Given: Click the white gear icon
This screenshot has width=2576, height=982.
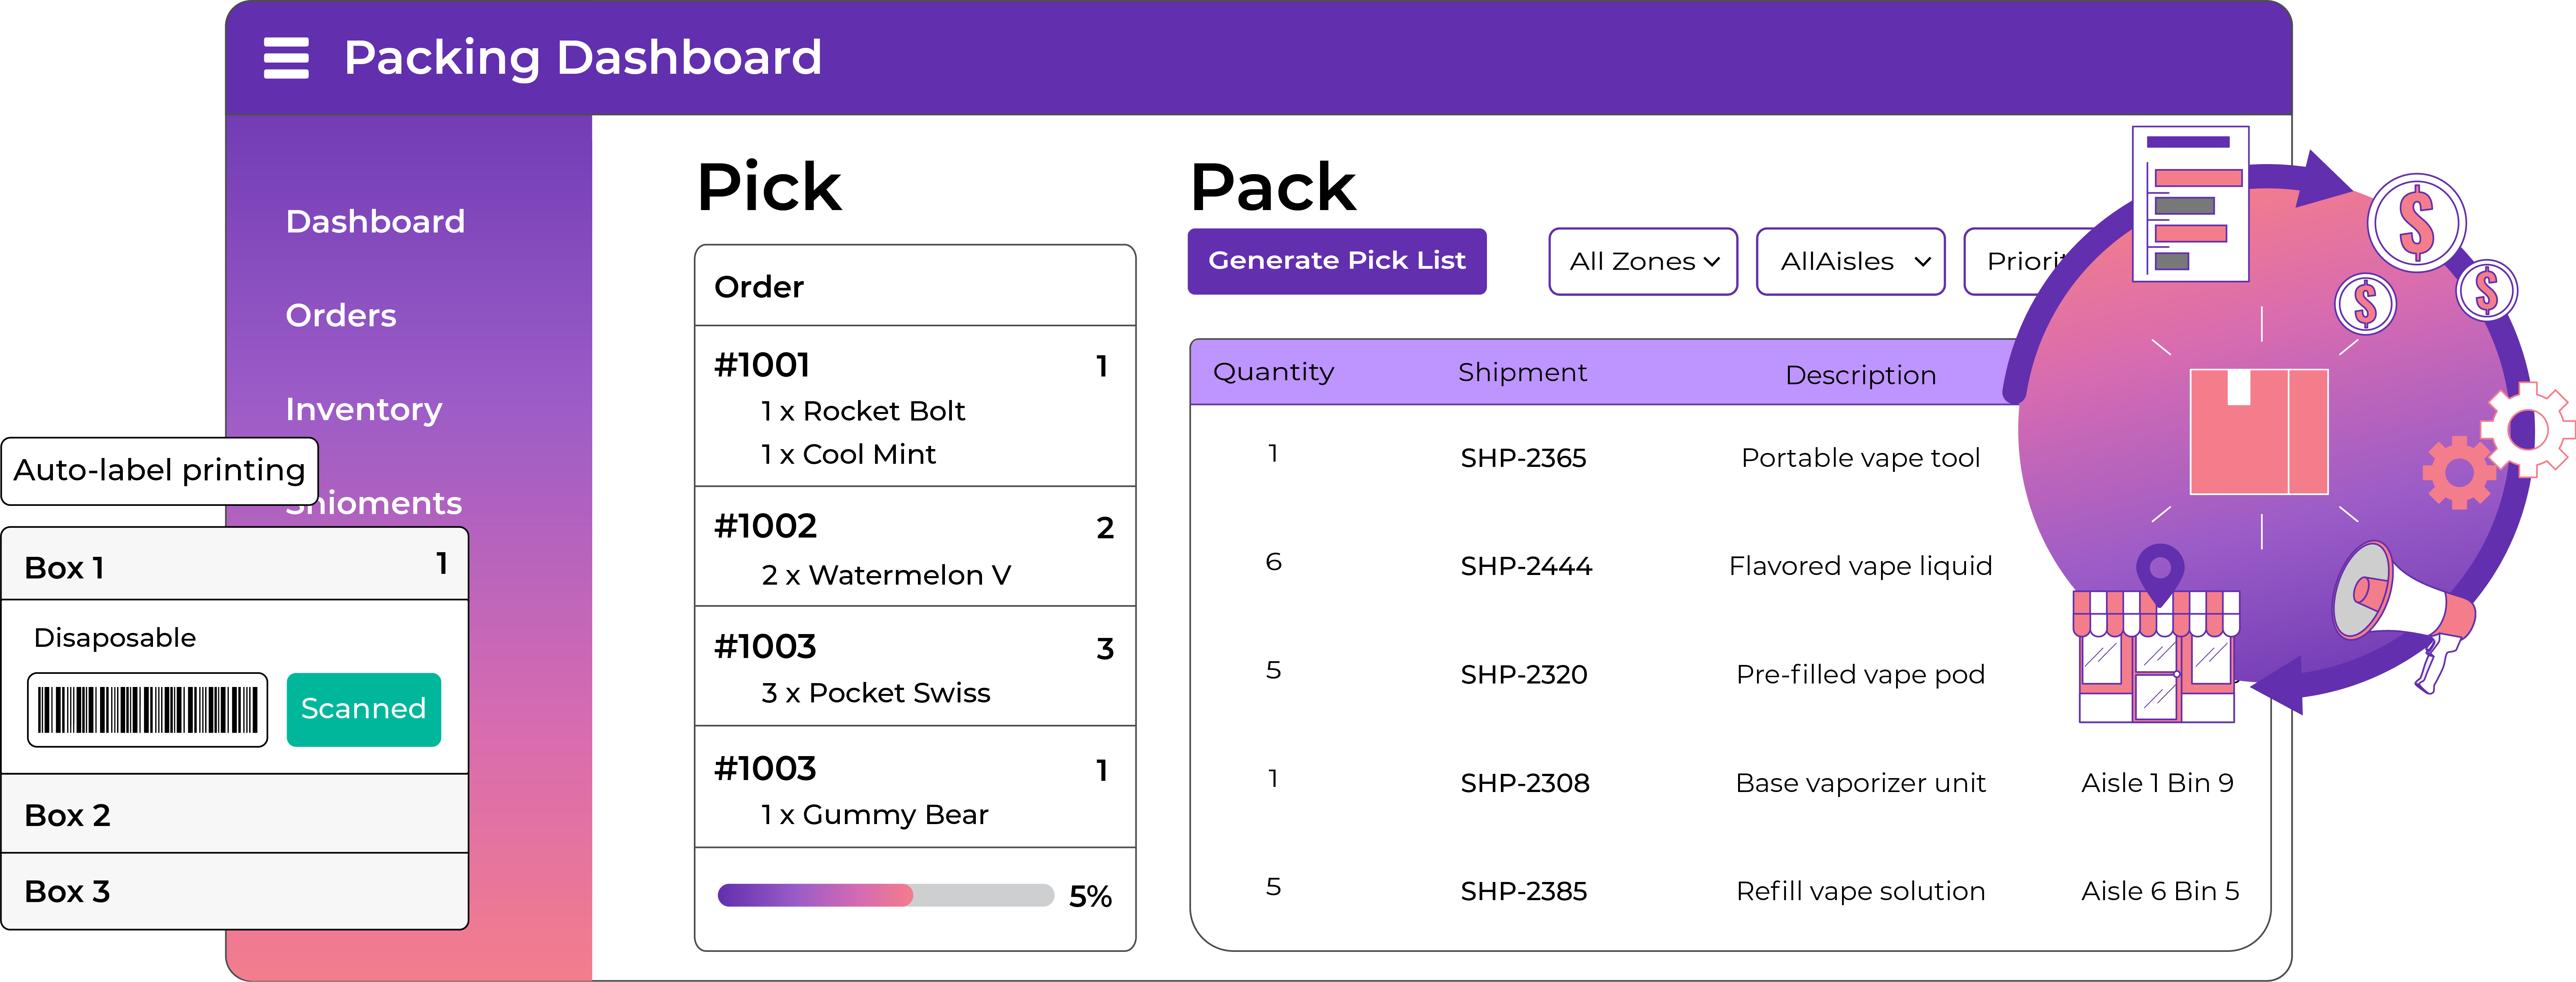Looking at the screenshot, I should pos(2529,430).
